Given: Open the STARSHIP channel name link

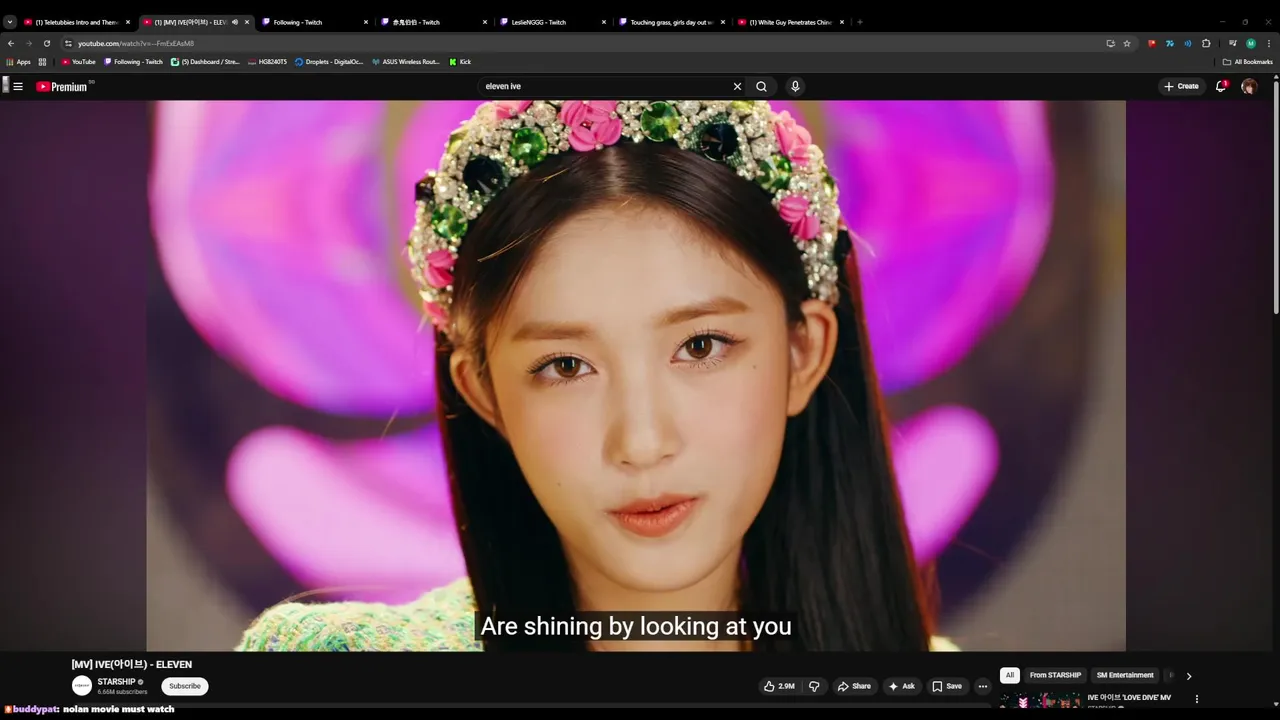Looking at the screenshot, I should tap(116, 682).
